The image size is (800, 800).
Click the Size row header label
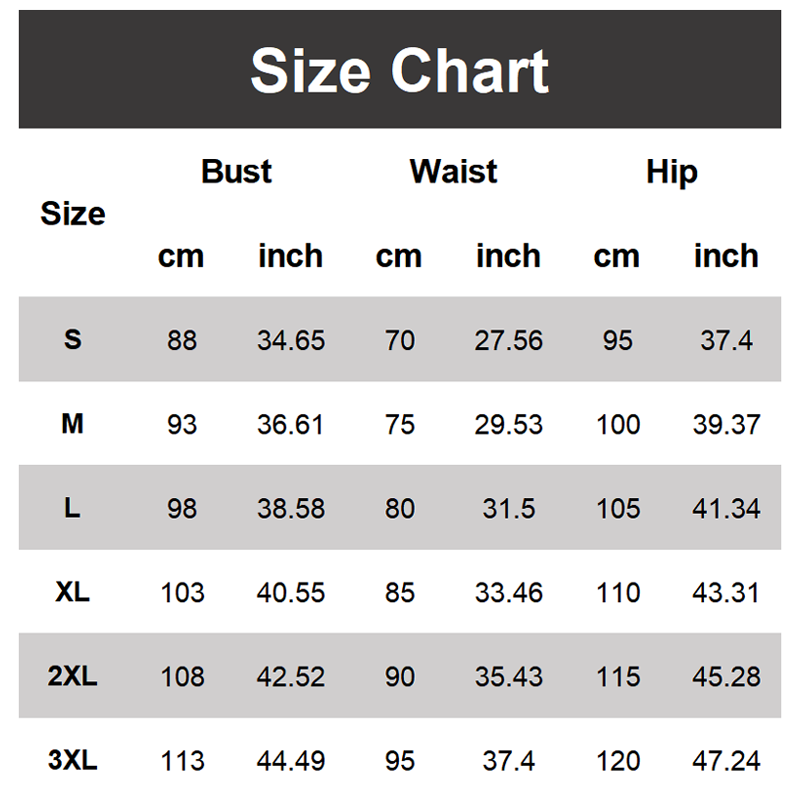coord(73,213)
